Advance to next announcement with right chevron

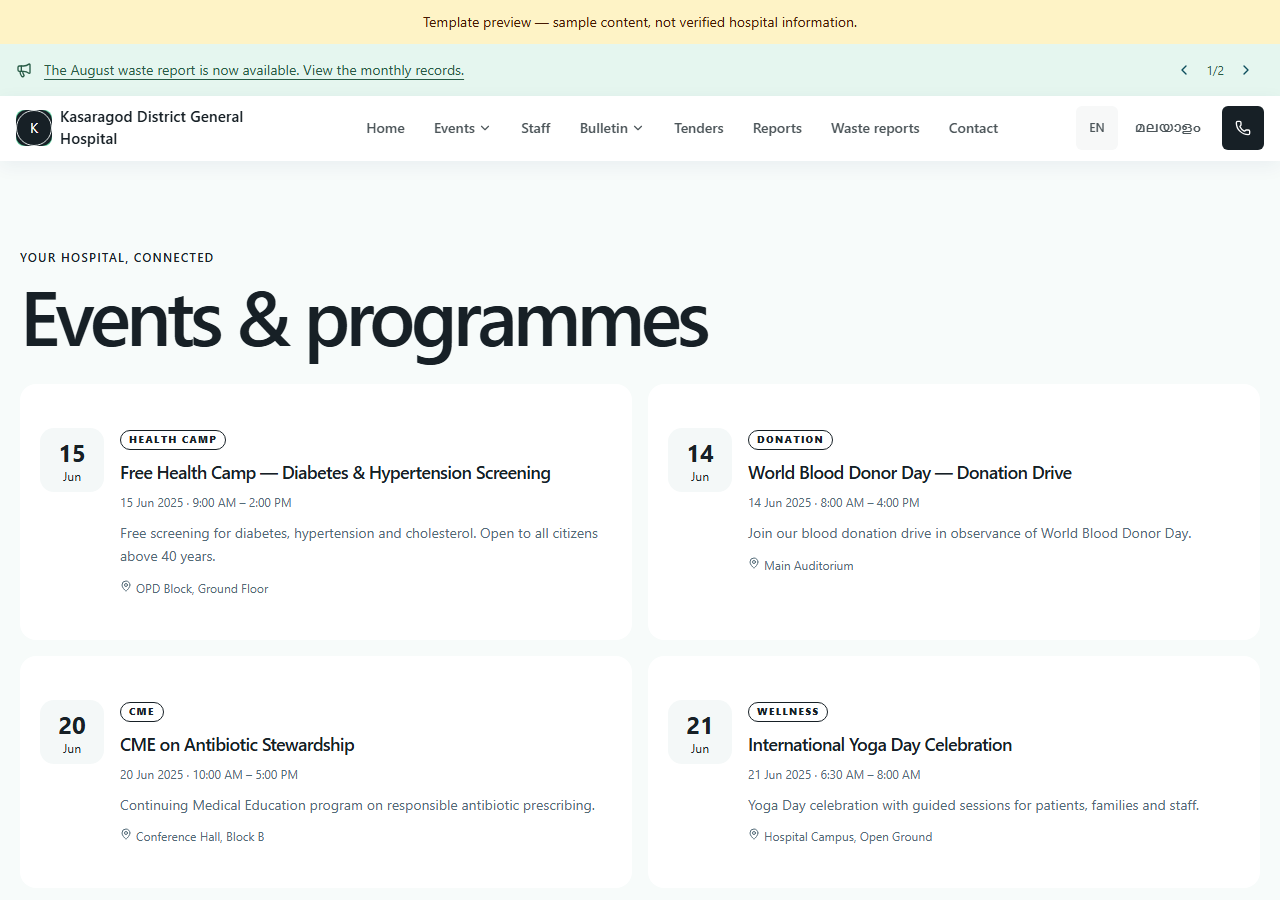(x=1246, y=70)
